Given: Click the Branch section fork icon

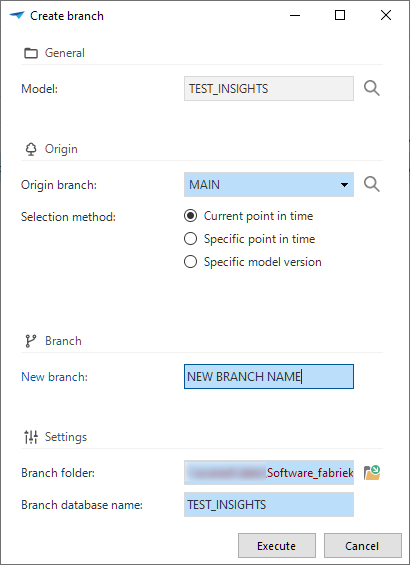Looking at the screenshot, I should [31, 341].
